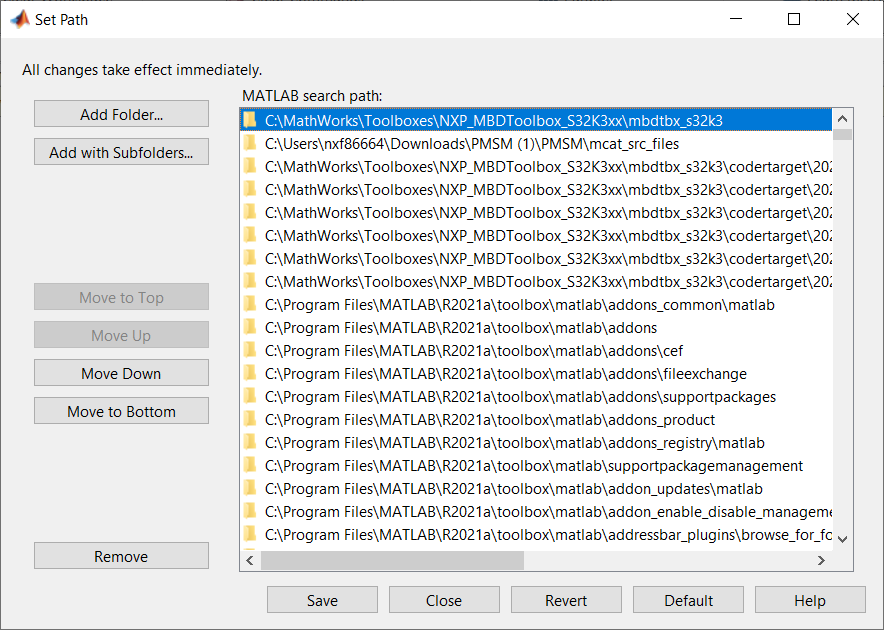Viewport: 884px width, 630px height.
Task: Send selected folder to bottom of path
Action: tap(121, 411)
